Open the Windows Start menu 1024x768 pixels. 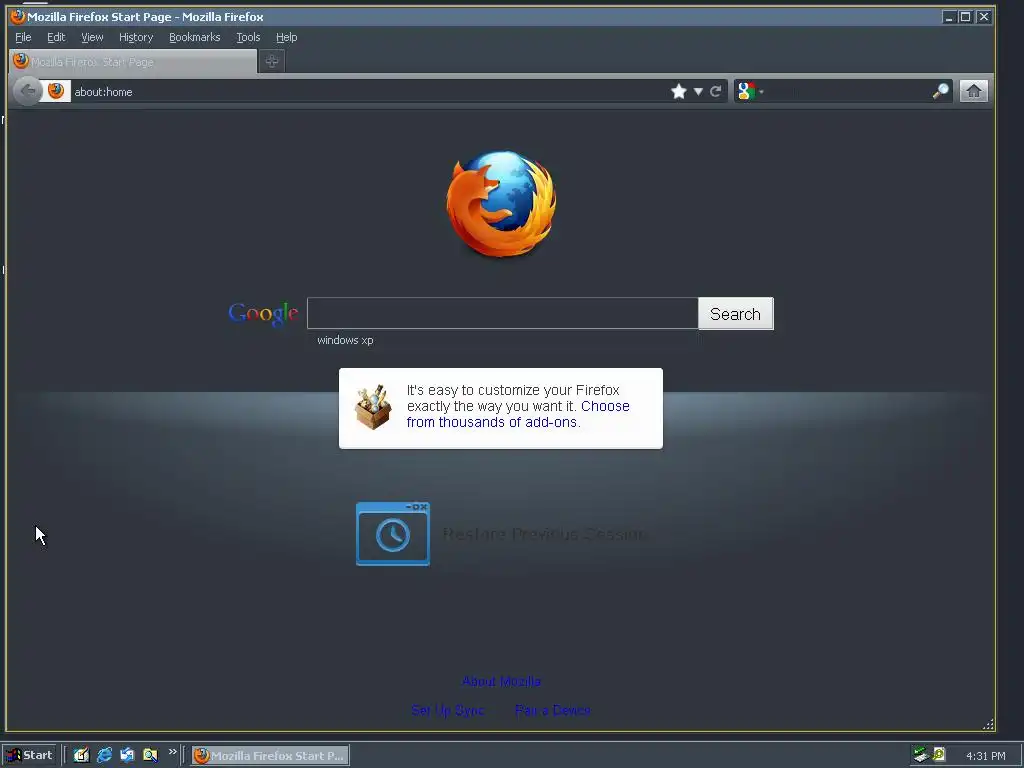point(29,756)
